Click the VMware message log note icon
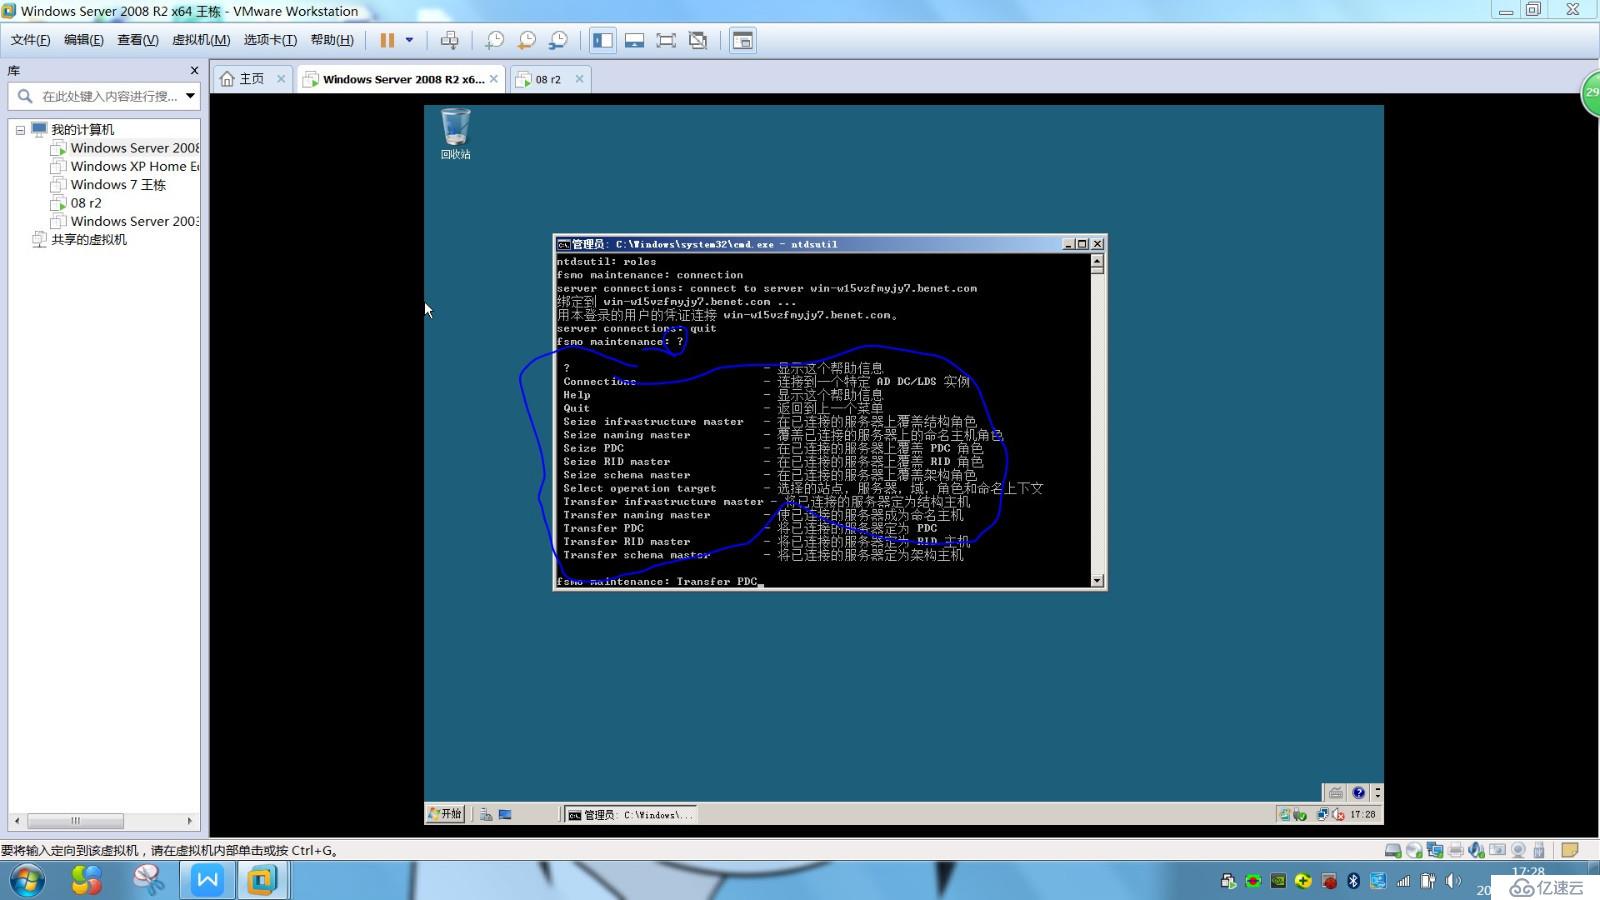 point(1570,850)
